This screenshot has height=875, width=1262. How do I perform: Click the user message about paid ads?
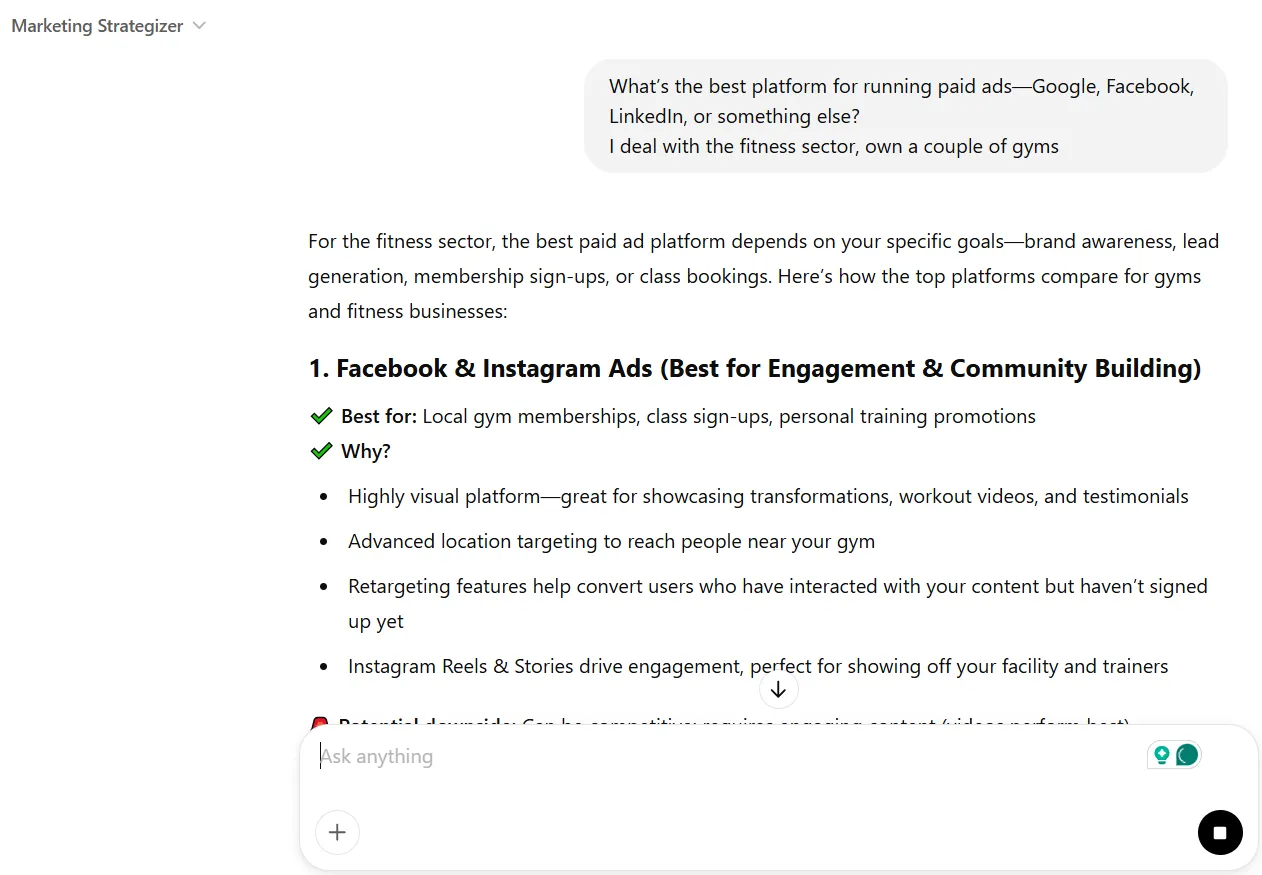(x=906, y=116)
